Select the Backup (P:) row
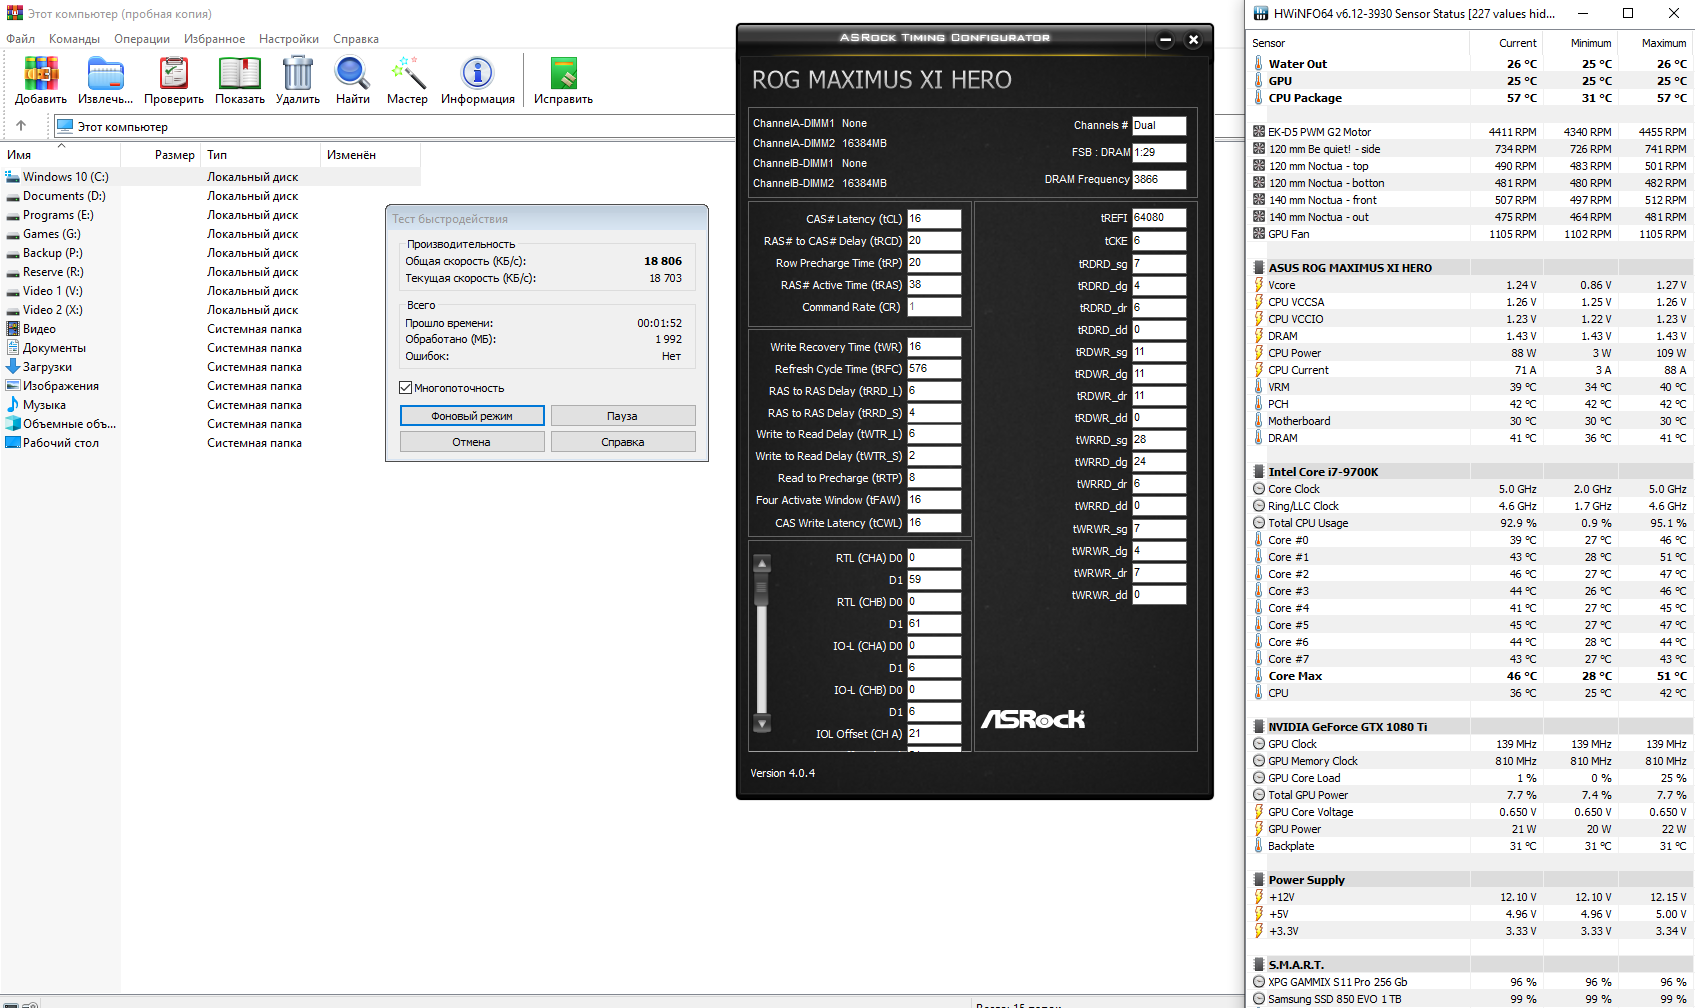Screen dimensions: 1695x1008 210,253
